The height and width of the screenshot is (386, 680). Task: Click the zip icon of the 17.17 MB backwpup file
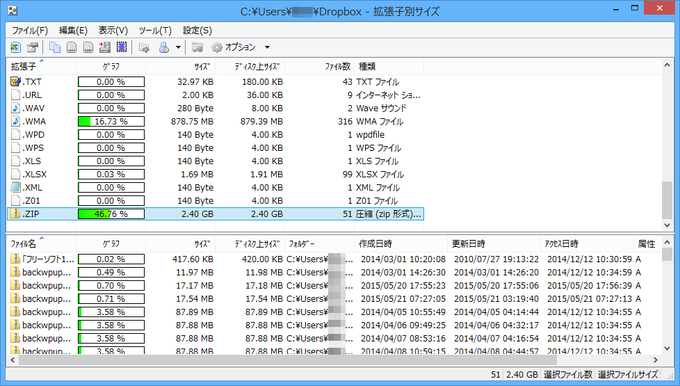pyautogui.click(x=16, y=285)
